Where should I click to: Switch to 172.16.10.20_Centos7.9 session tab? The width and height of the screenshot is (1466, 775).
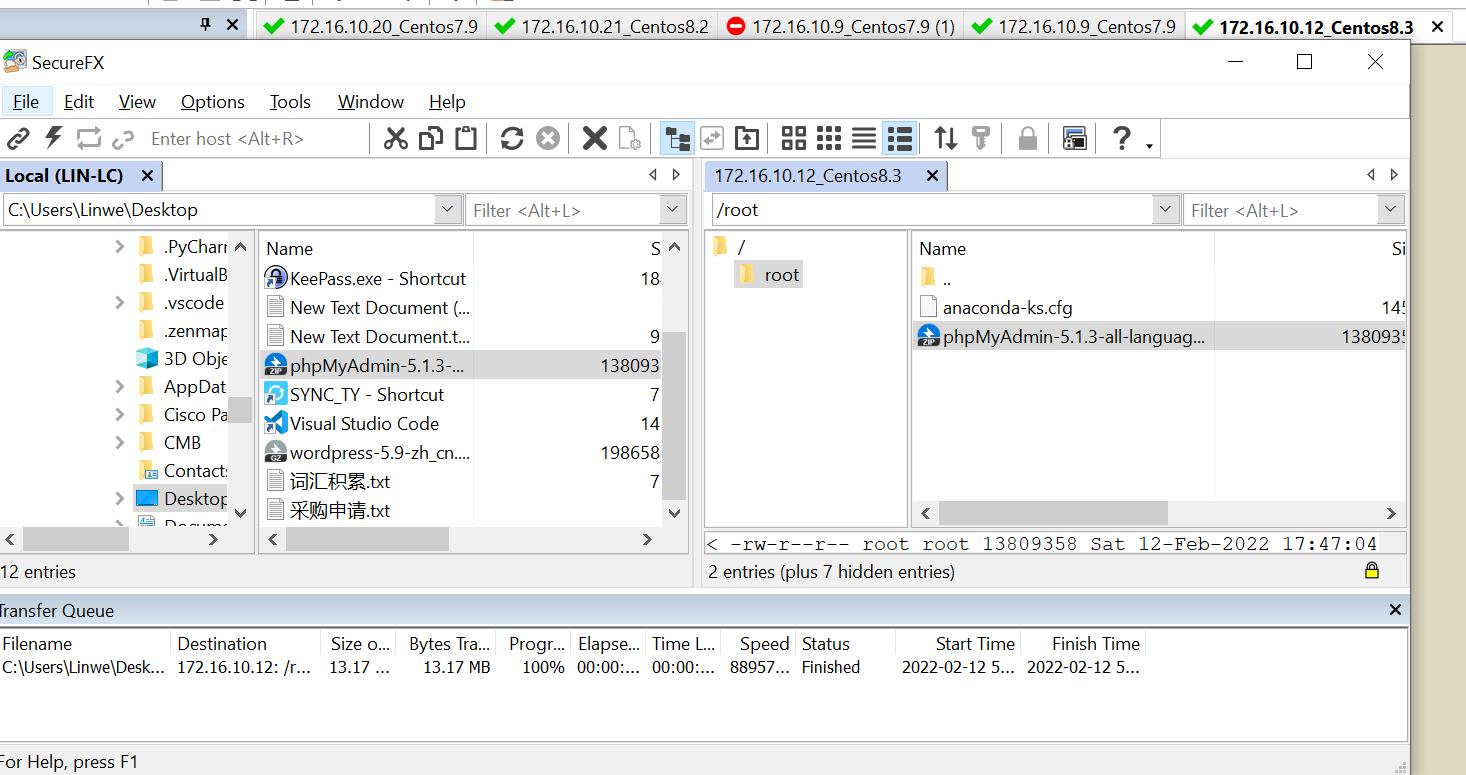[372, 26]
